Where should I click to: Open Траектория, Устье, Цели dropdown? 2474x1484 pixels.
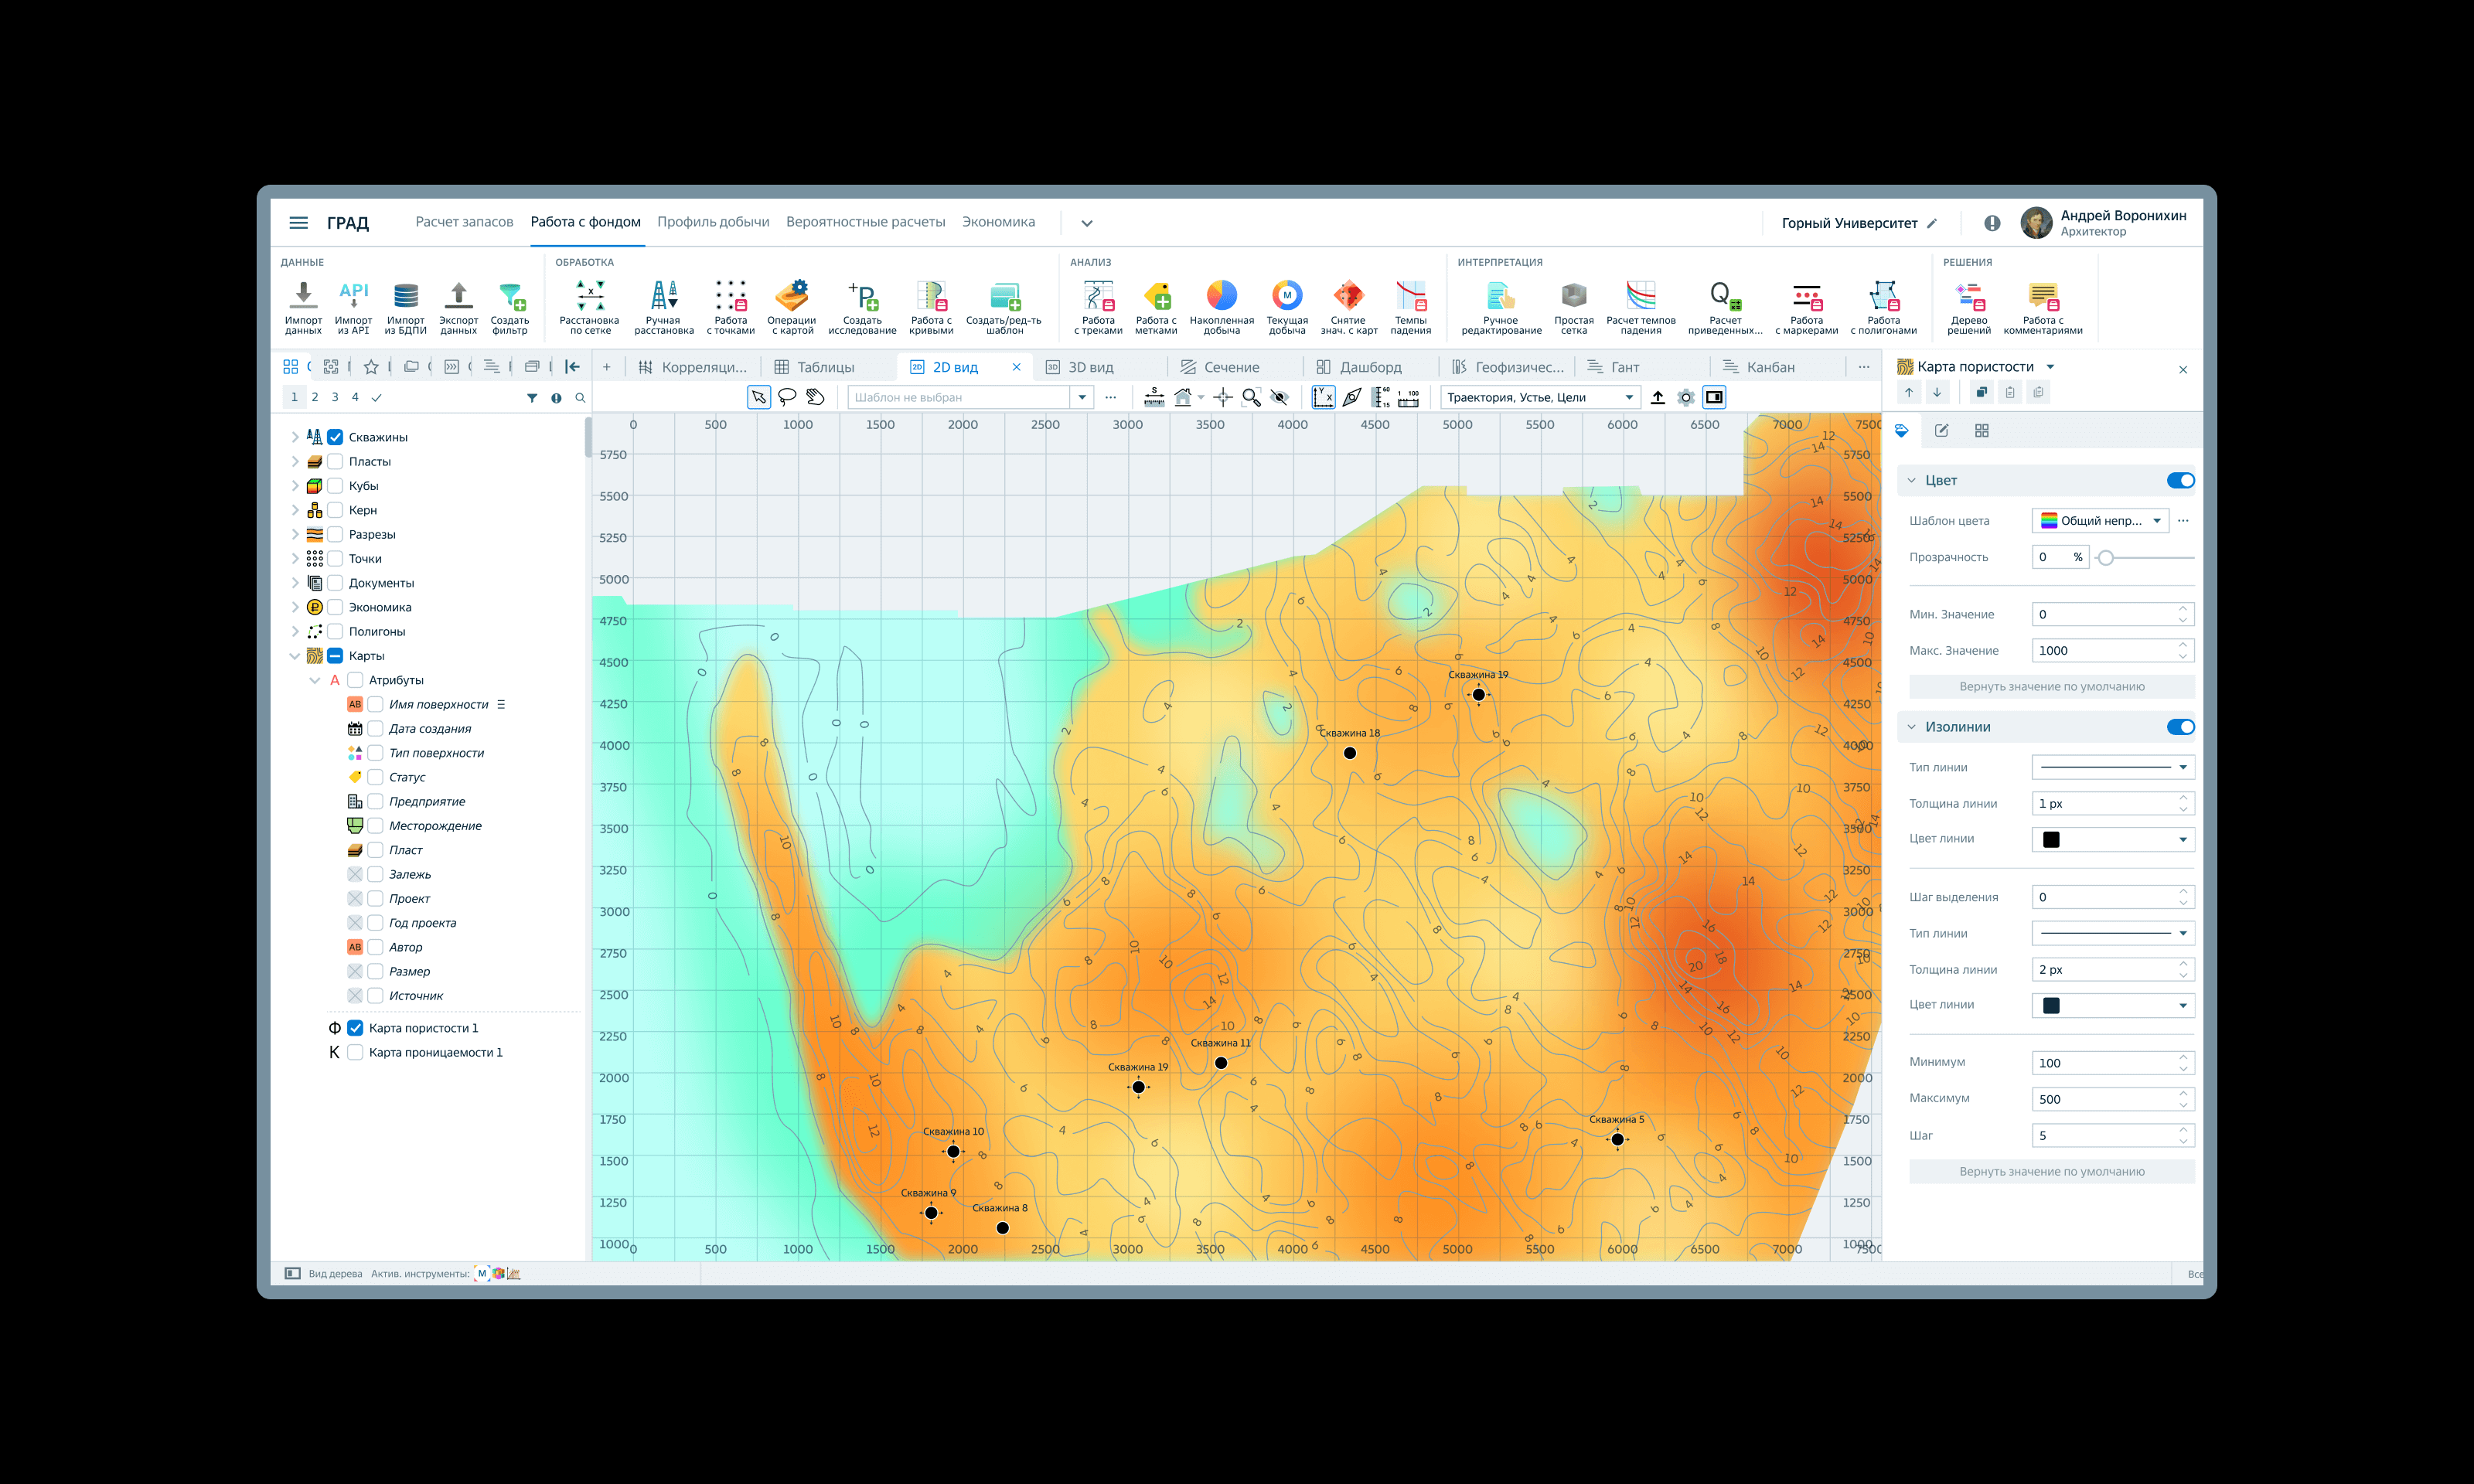[1540, 397]
